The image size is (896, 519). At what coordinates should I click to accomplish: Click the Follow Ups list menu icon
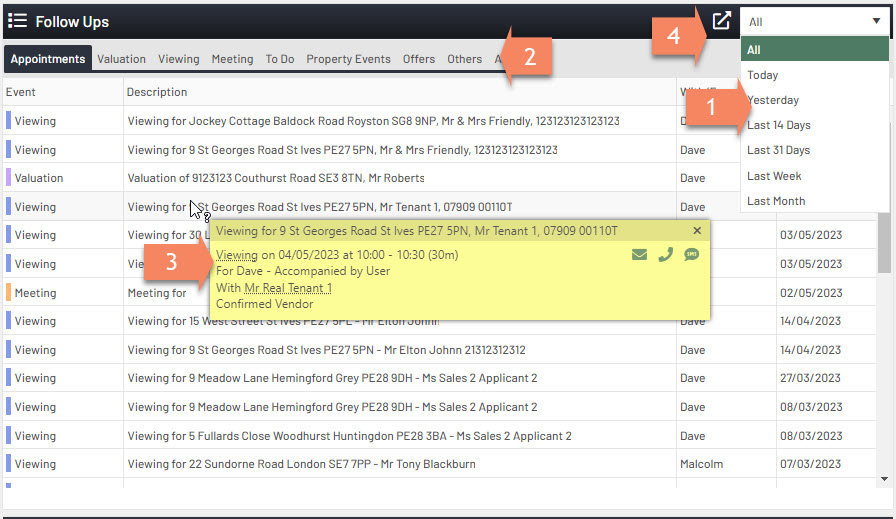click(17, 21)
